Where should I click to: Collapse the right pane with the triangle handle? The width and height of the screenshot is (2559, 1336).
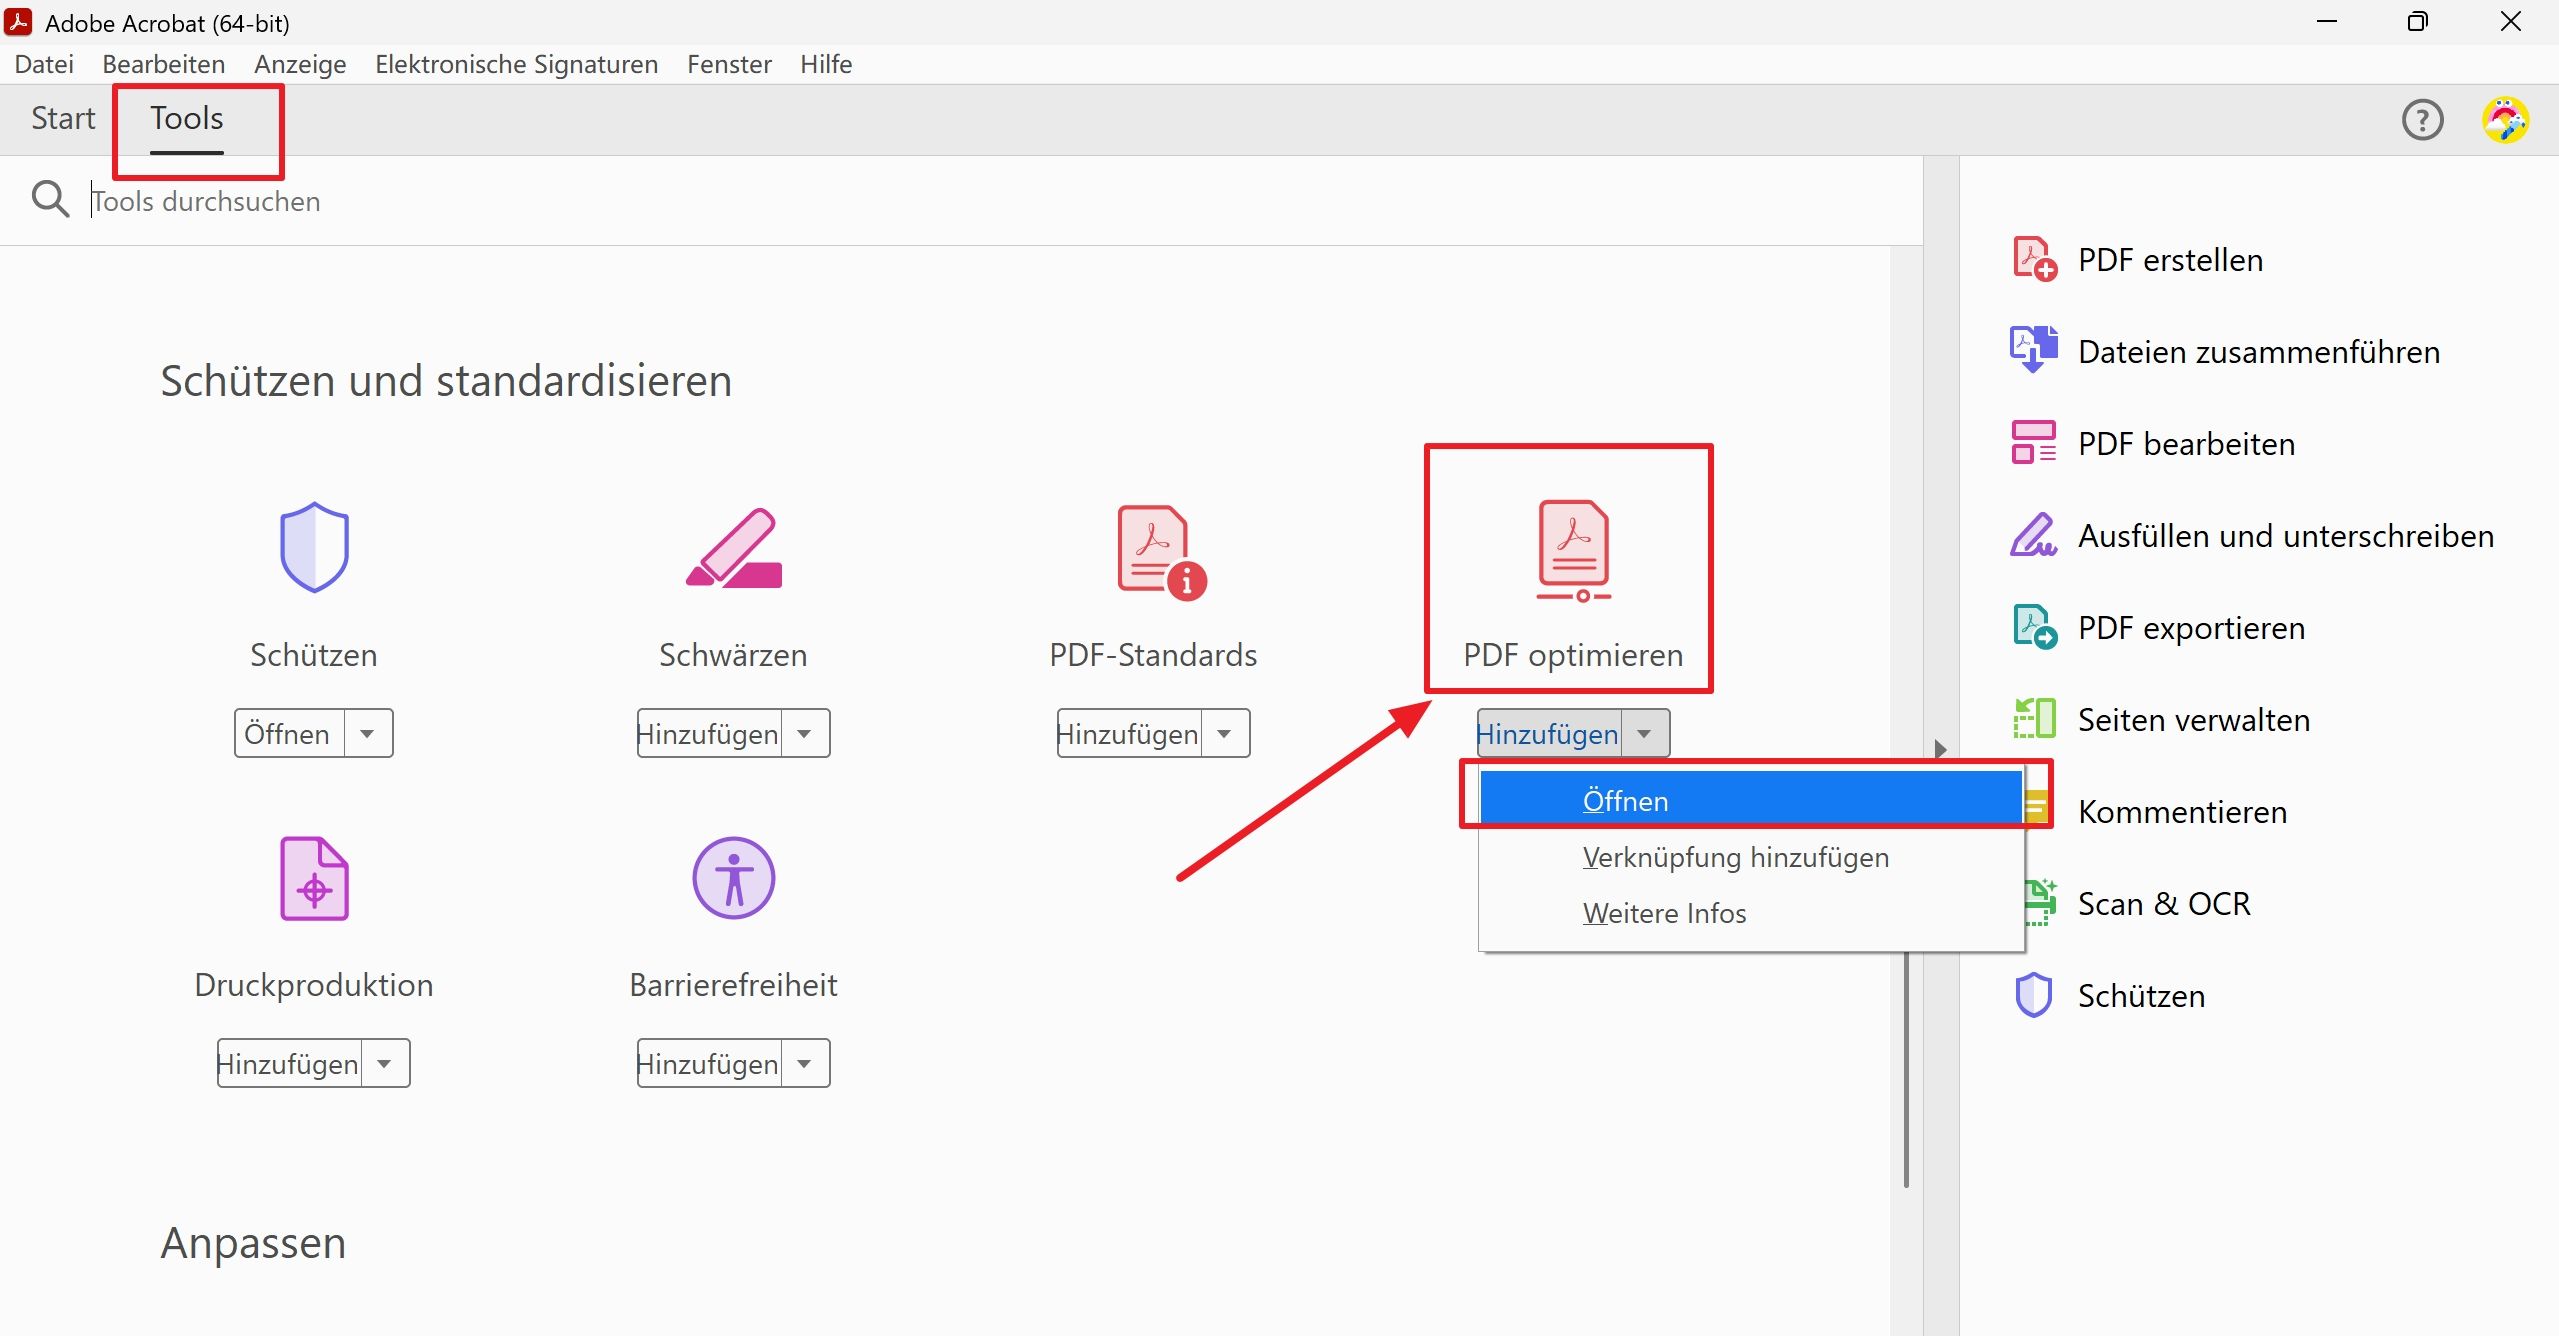coord(1941,749)
